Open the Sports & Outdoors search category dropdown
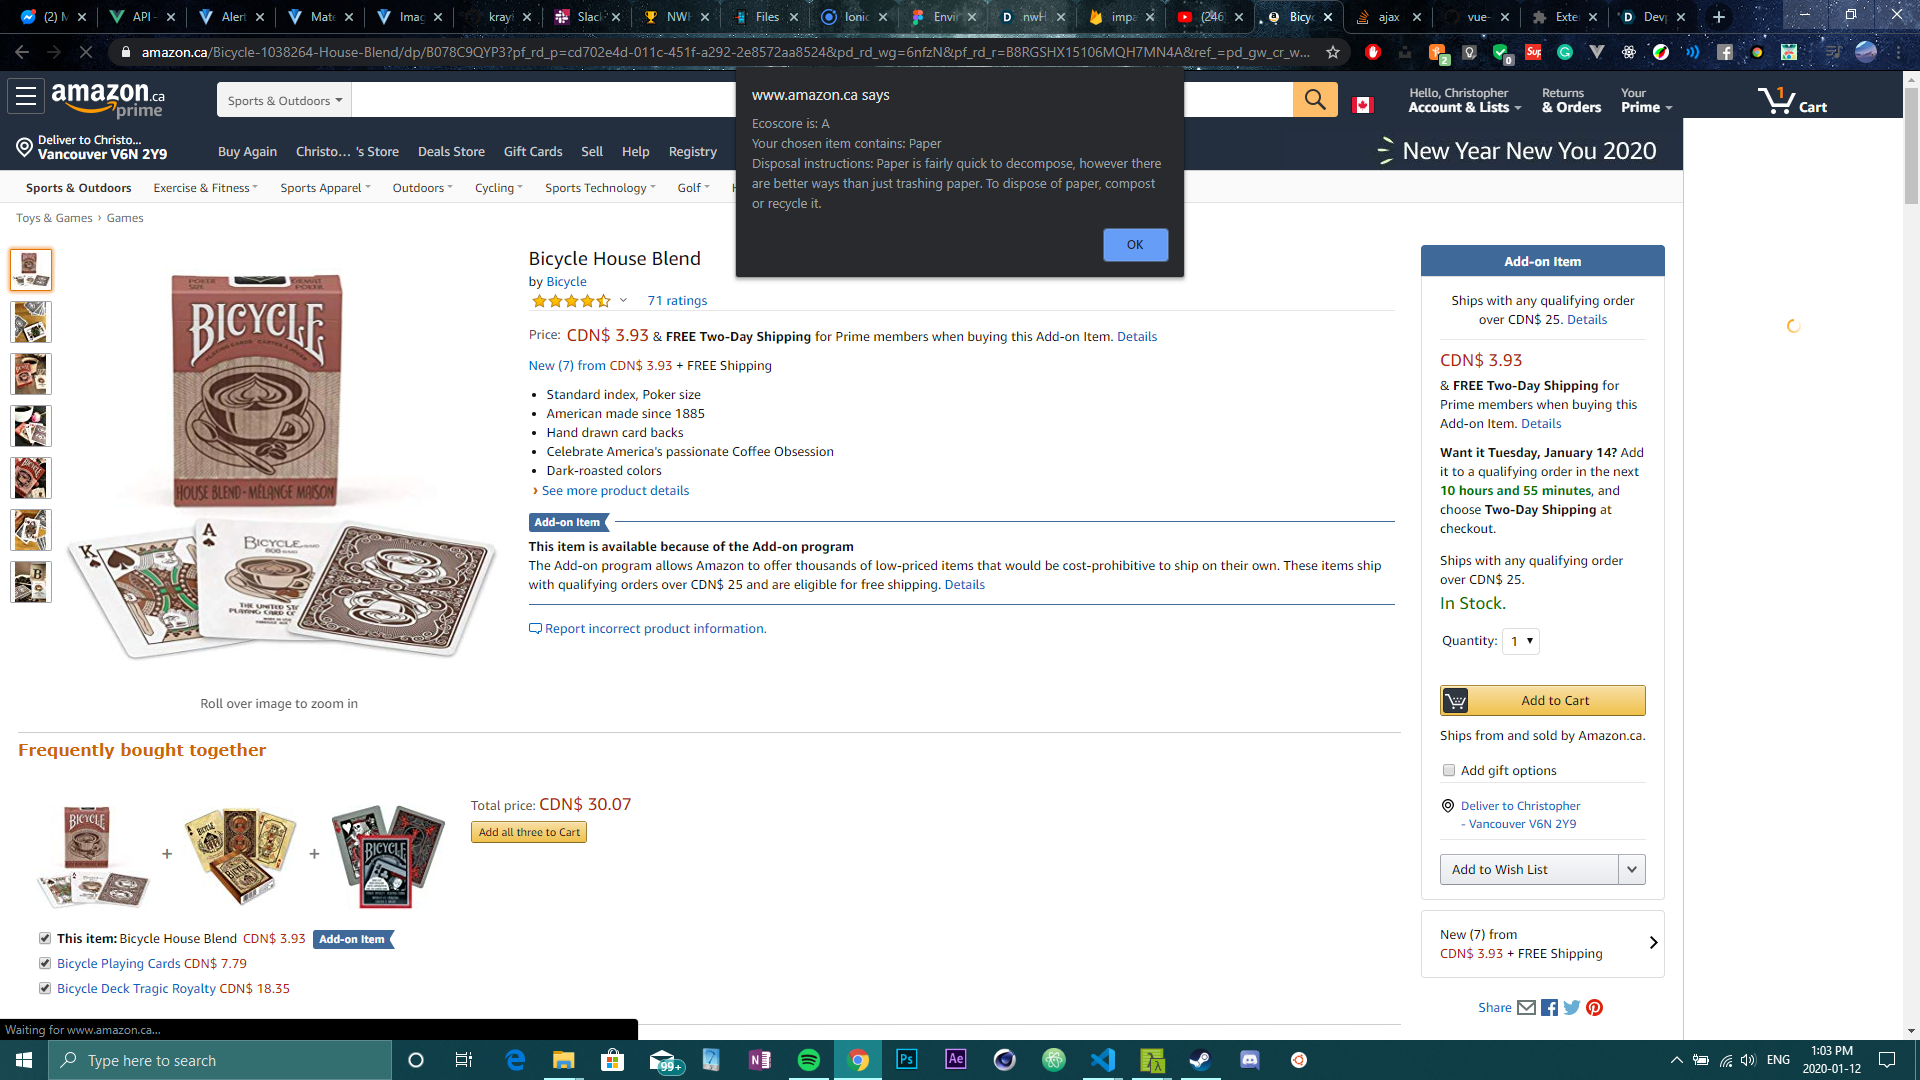This screenshot has width=1920, height=1080. point(285,100)
